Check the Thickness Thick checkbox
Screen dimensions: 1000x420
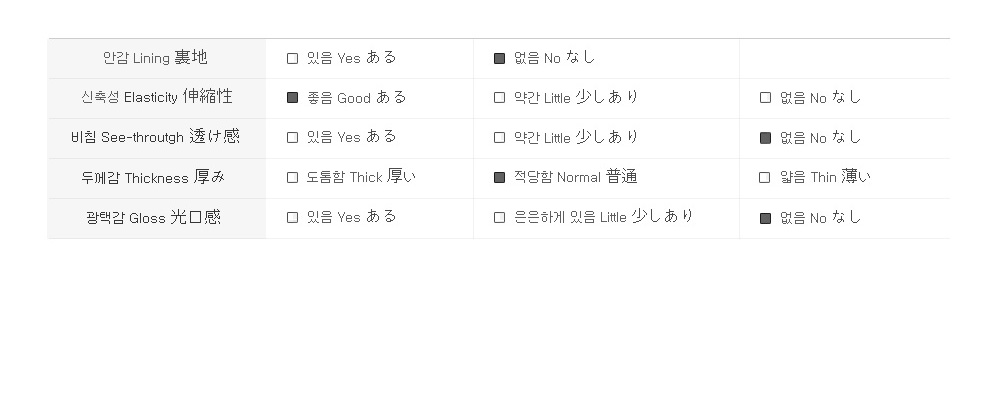tap(292, 177)
